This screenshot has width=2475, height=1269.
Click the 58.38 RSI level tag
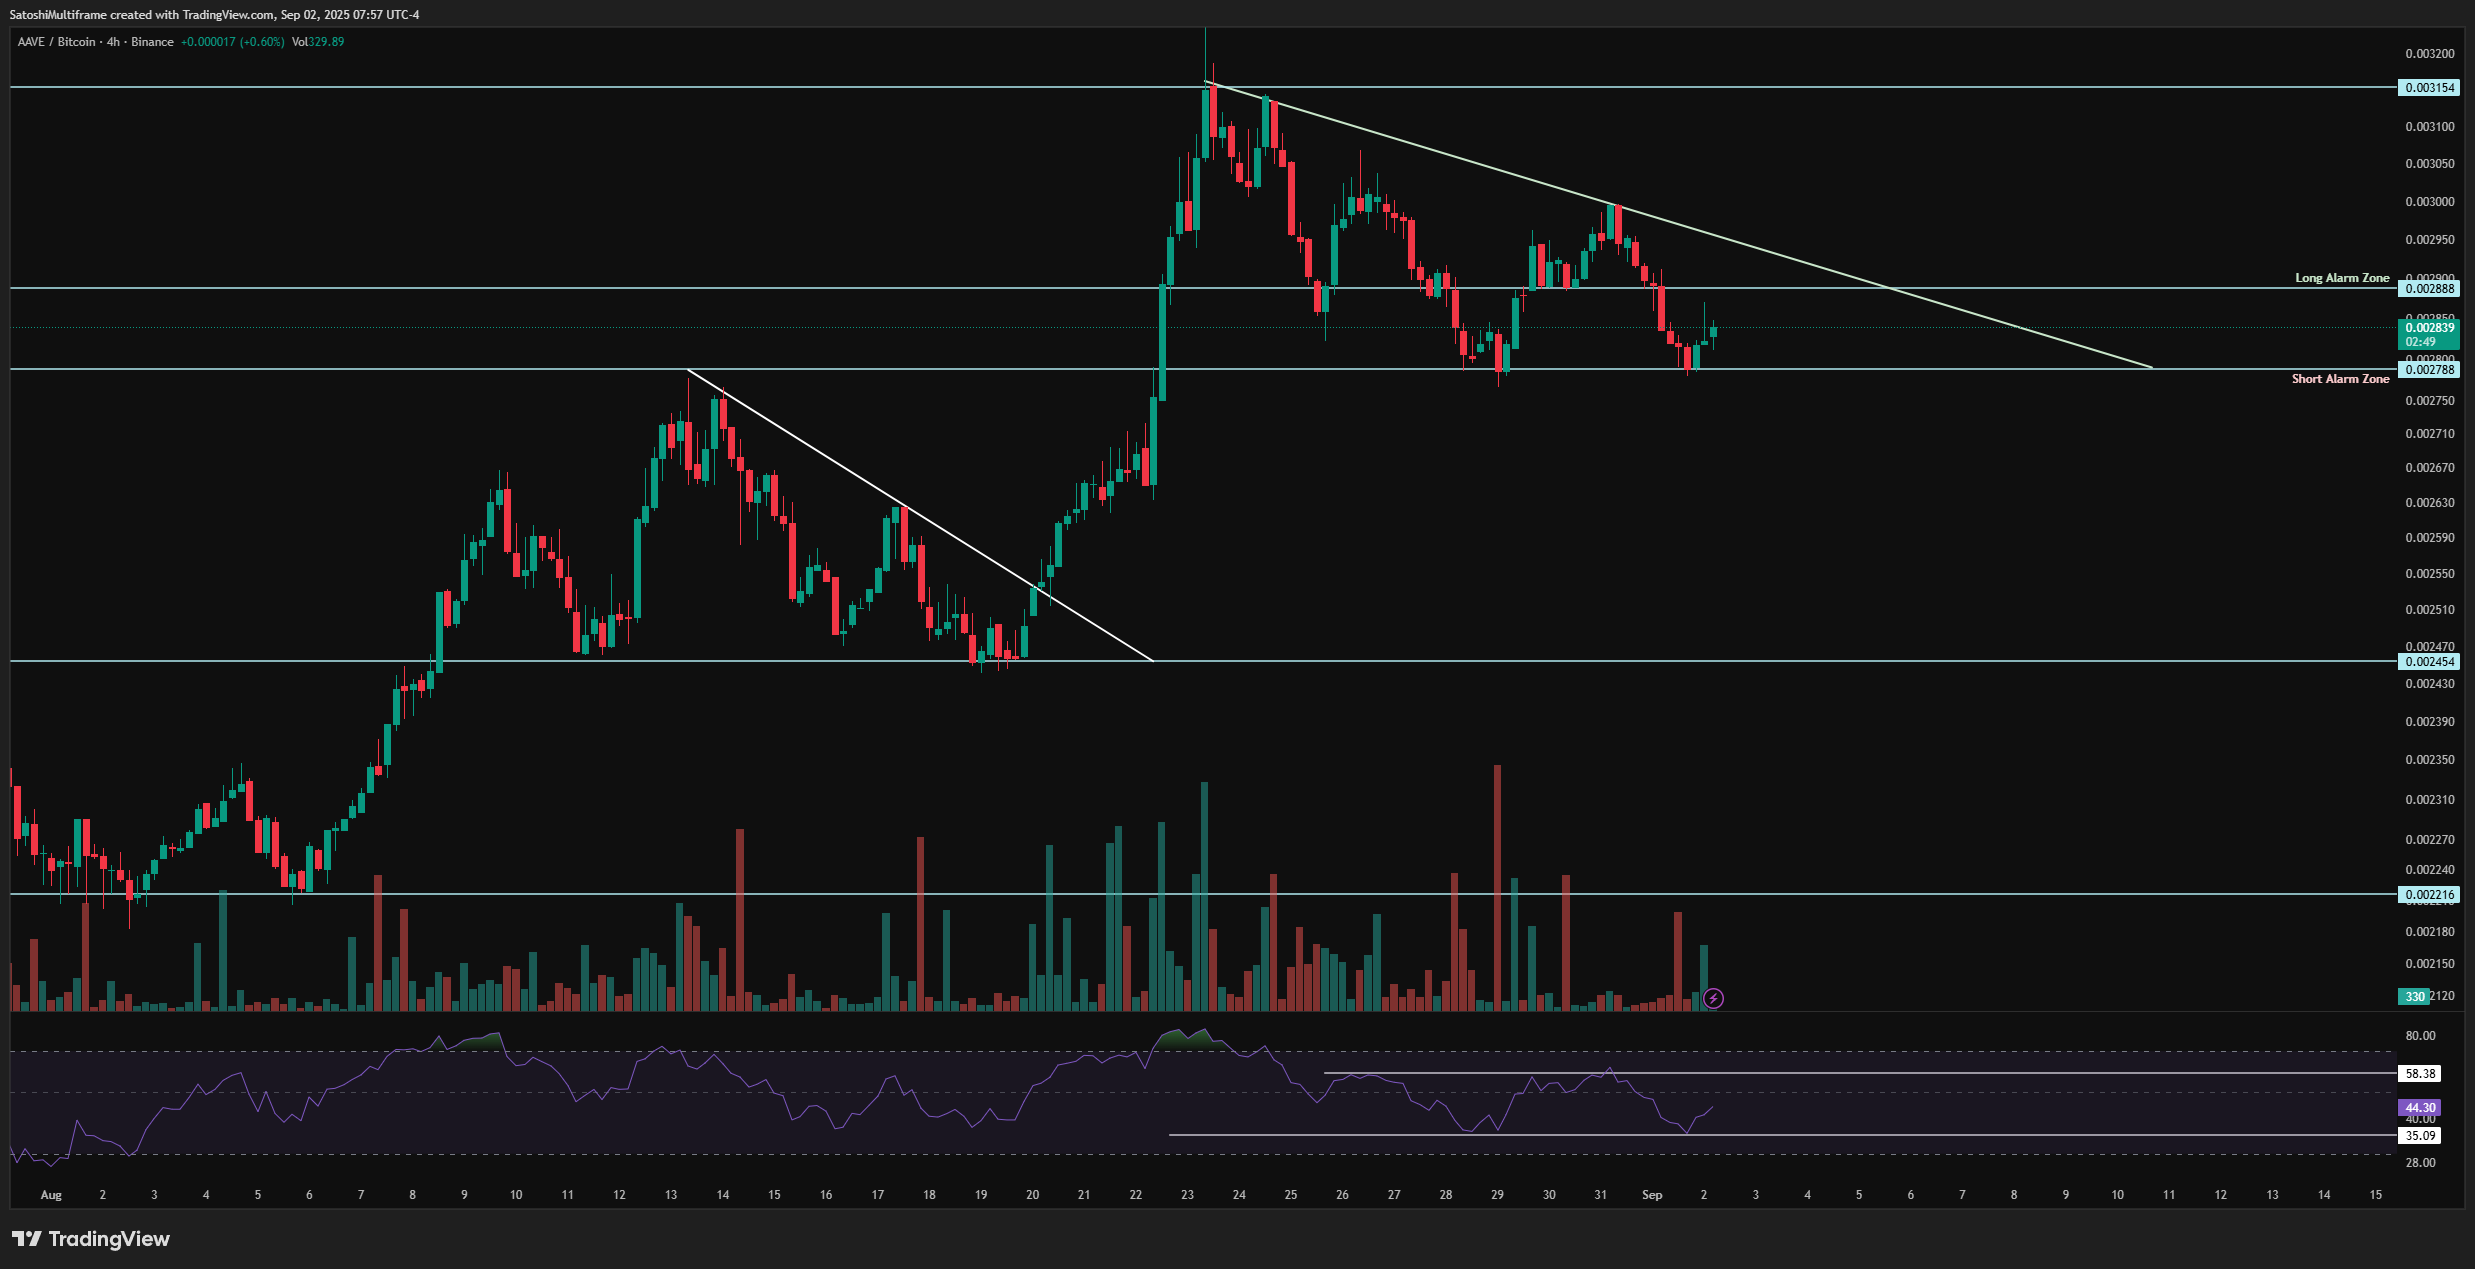pyautogui.click(x=2421, y=1074)
